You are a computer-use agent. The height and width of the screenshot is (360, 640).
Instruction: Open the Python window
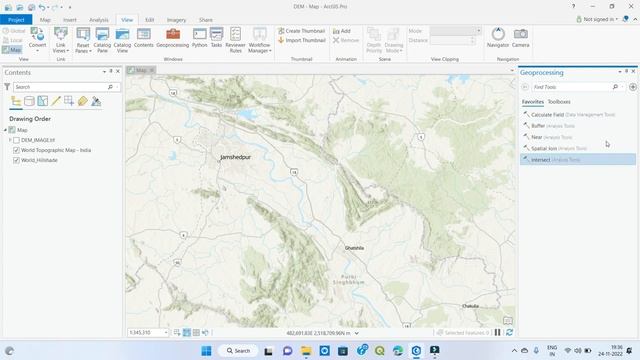click(x=200, y=38)
